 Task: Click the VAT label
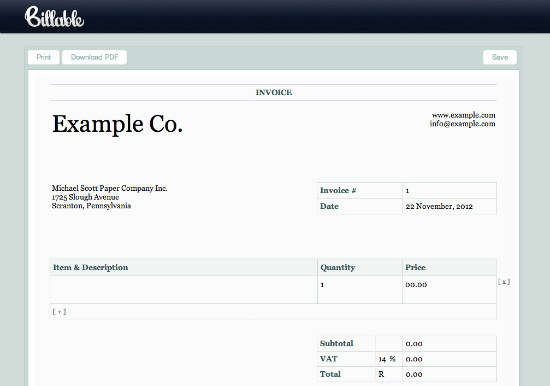(x=329, y=359)
